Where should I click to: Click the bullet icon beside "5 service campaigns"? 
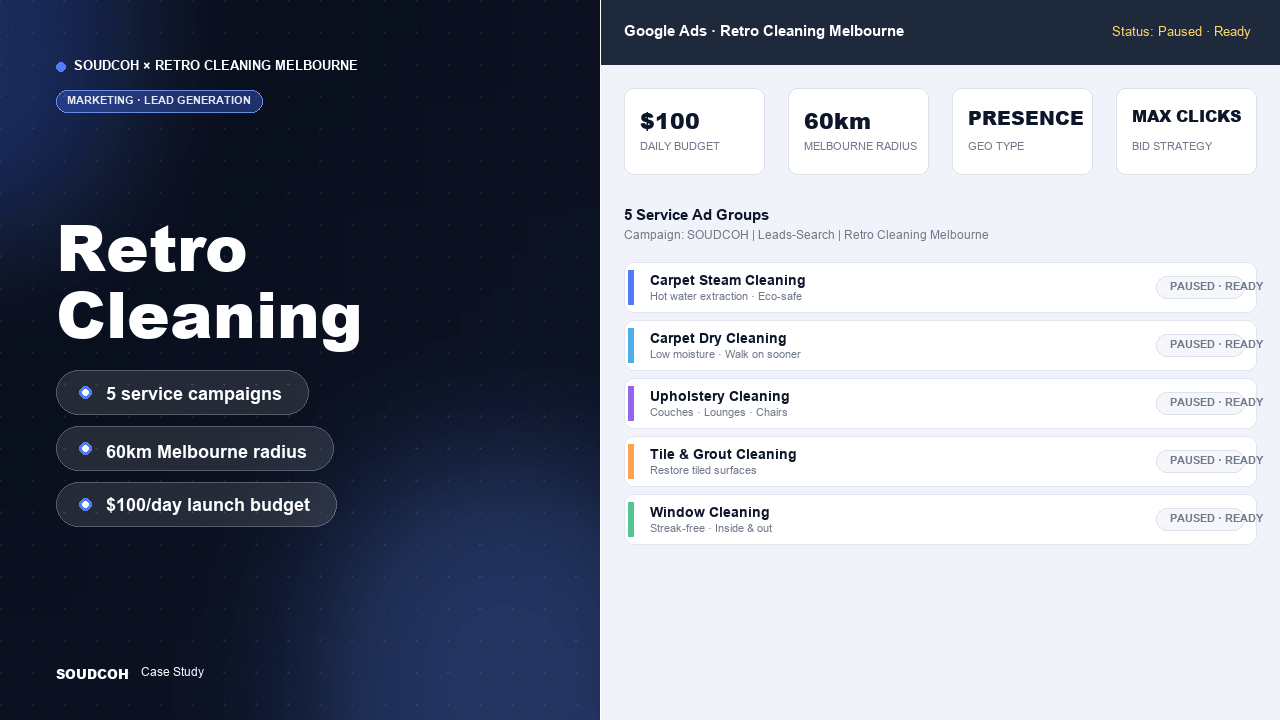click(x=86, y=393)
